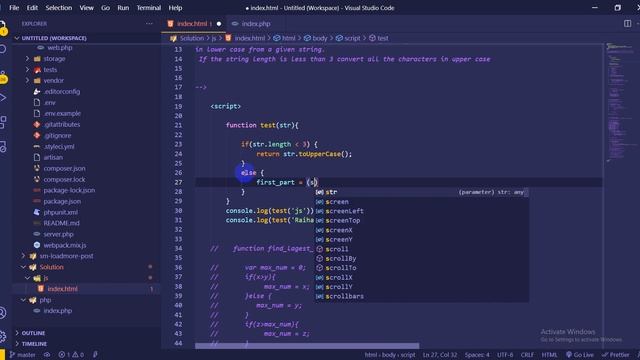This screenshot has width=640, height=360.
Task: Click the Ln 27, Col 32 status item
Action: pyautogui.click(x=440, y=355)
